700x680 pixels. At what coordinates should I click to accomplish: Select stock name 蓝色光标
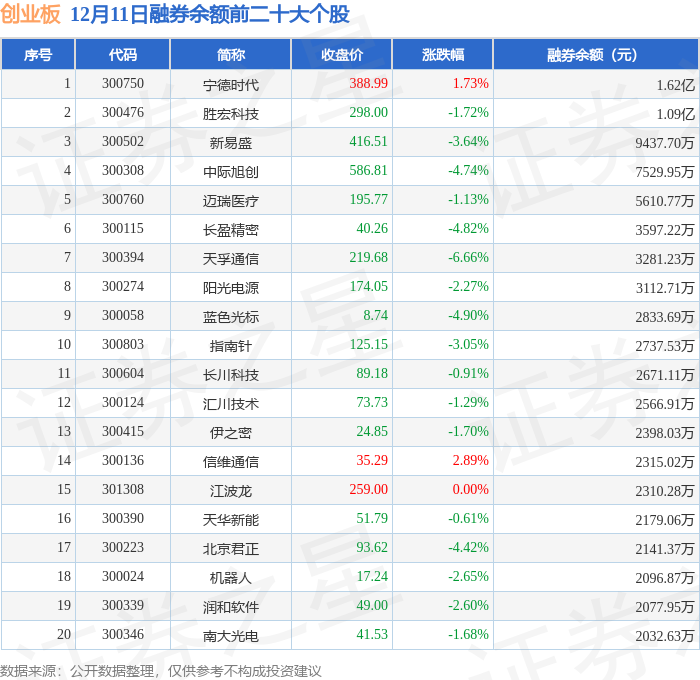231,317
